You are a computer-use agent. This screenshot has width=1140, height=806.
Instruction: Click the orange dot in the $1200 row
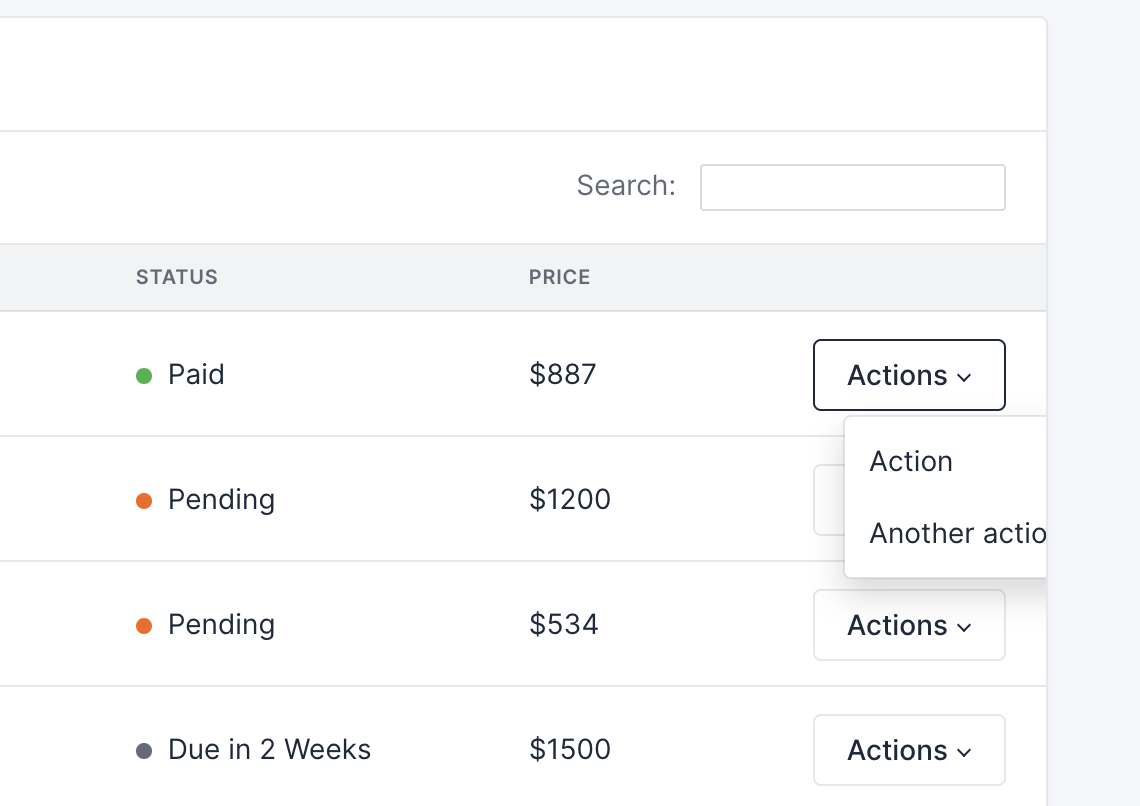pyautogui.click(x=144, y=501)
